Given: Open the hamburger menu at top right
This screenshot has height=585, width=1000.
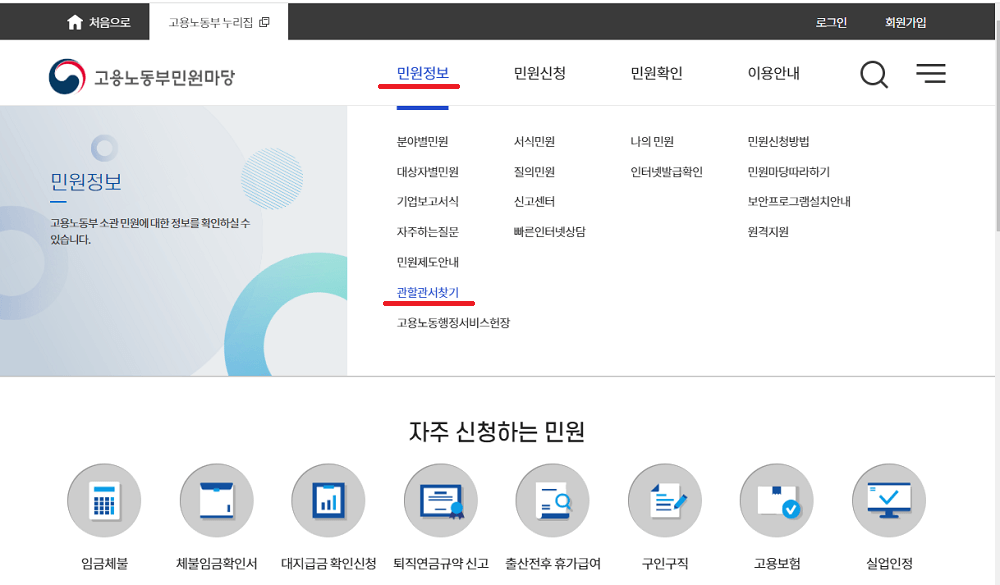Looking at the screenshot, I should pos(931,73).
